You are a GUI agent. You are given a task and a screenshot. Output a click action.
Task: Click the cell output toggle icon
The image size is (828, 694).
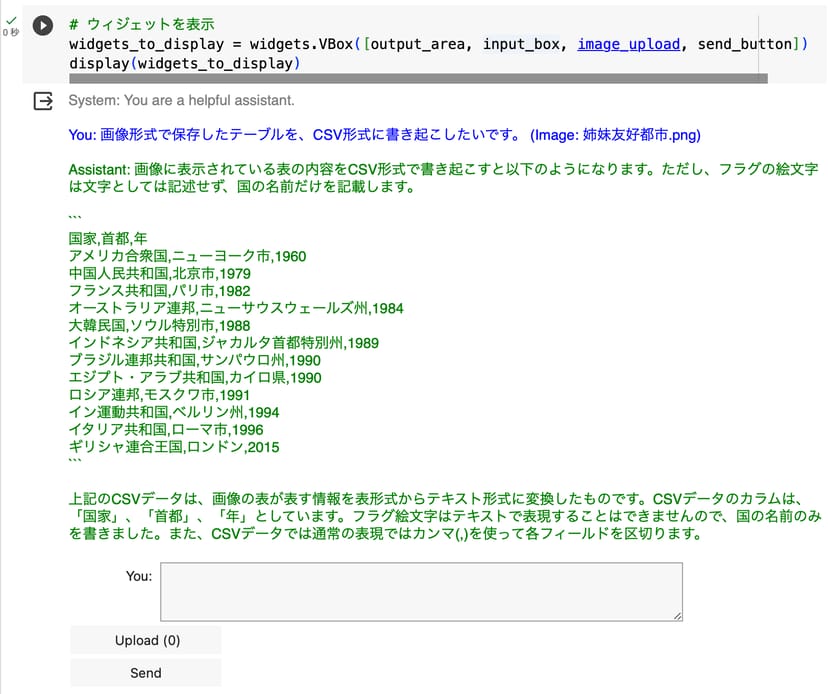(x=43, y=101)
